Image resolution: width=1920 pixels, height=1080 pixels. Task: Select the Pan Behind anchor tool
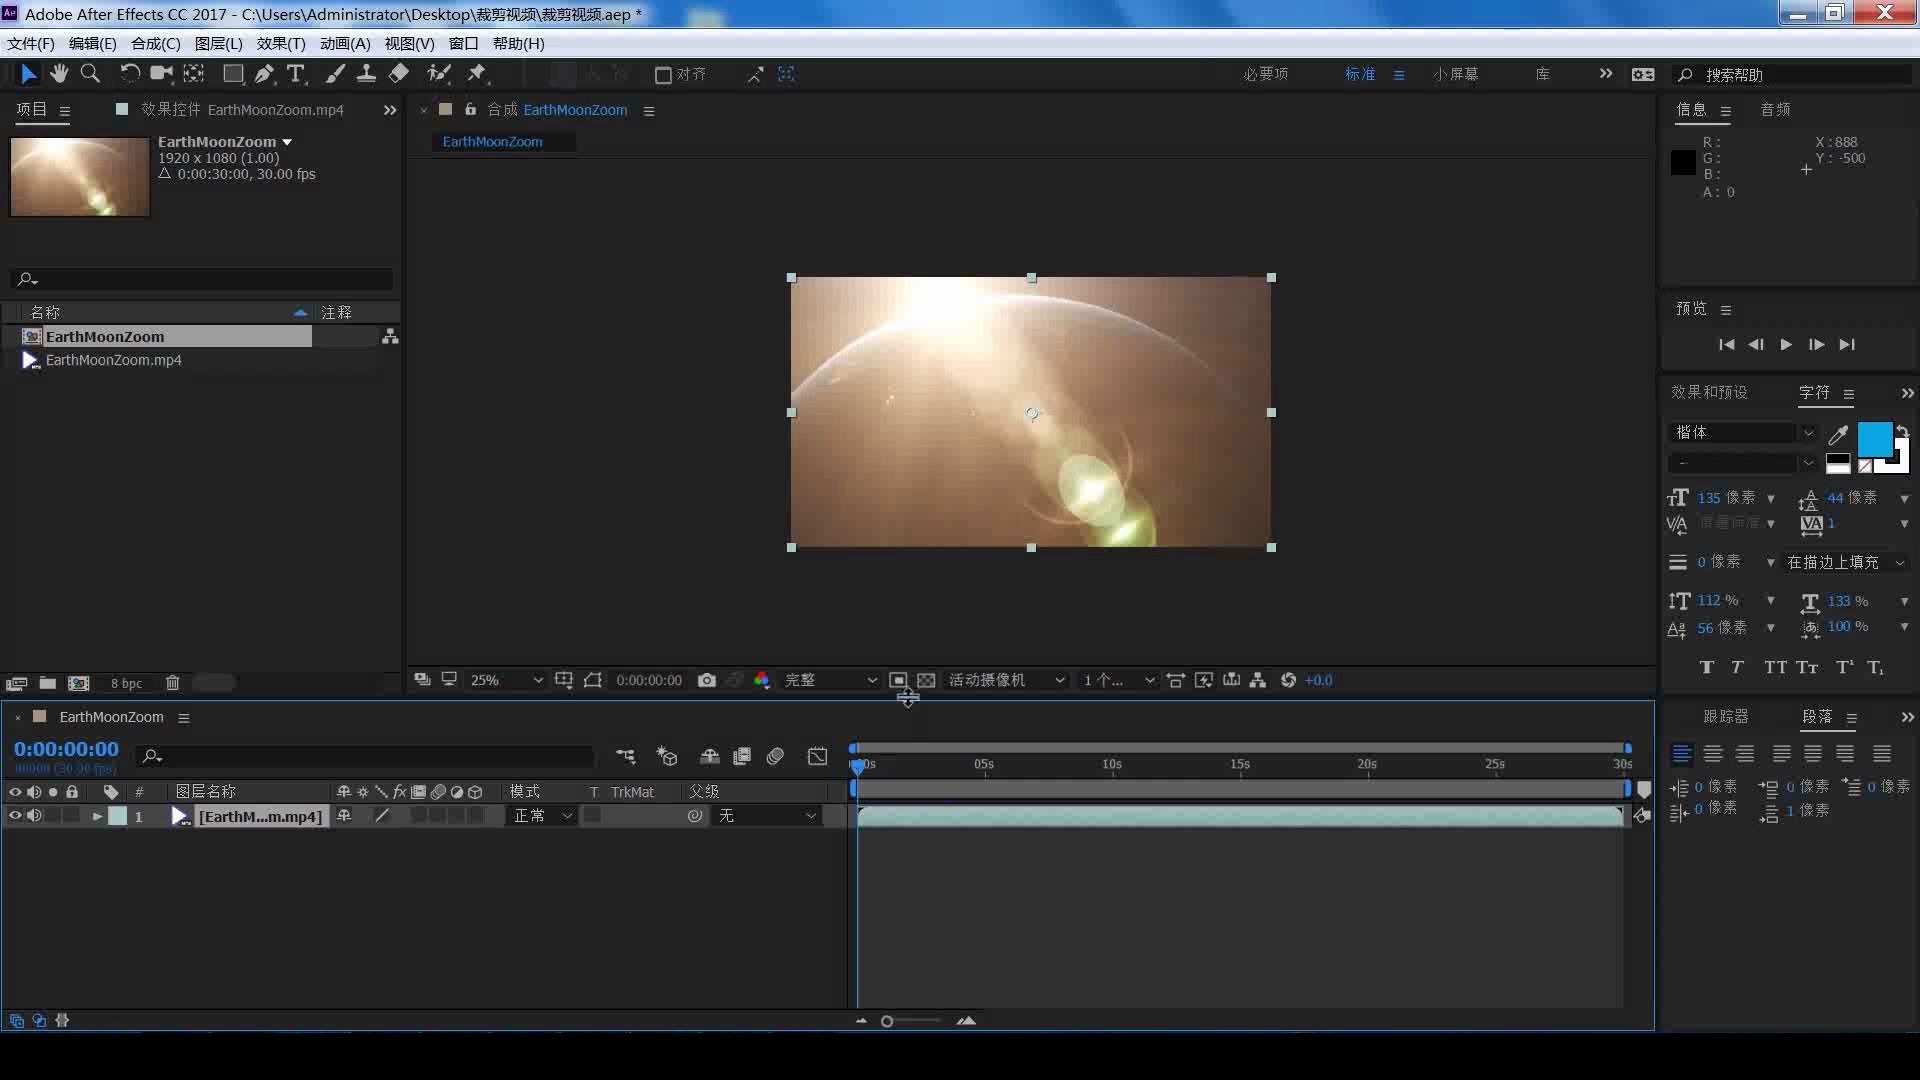point(194,74)
